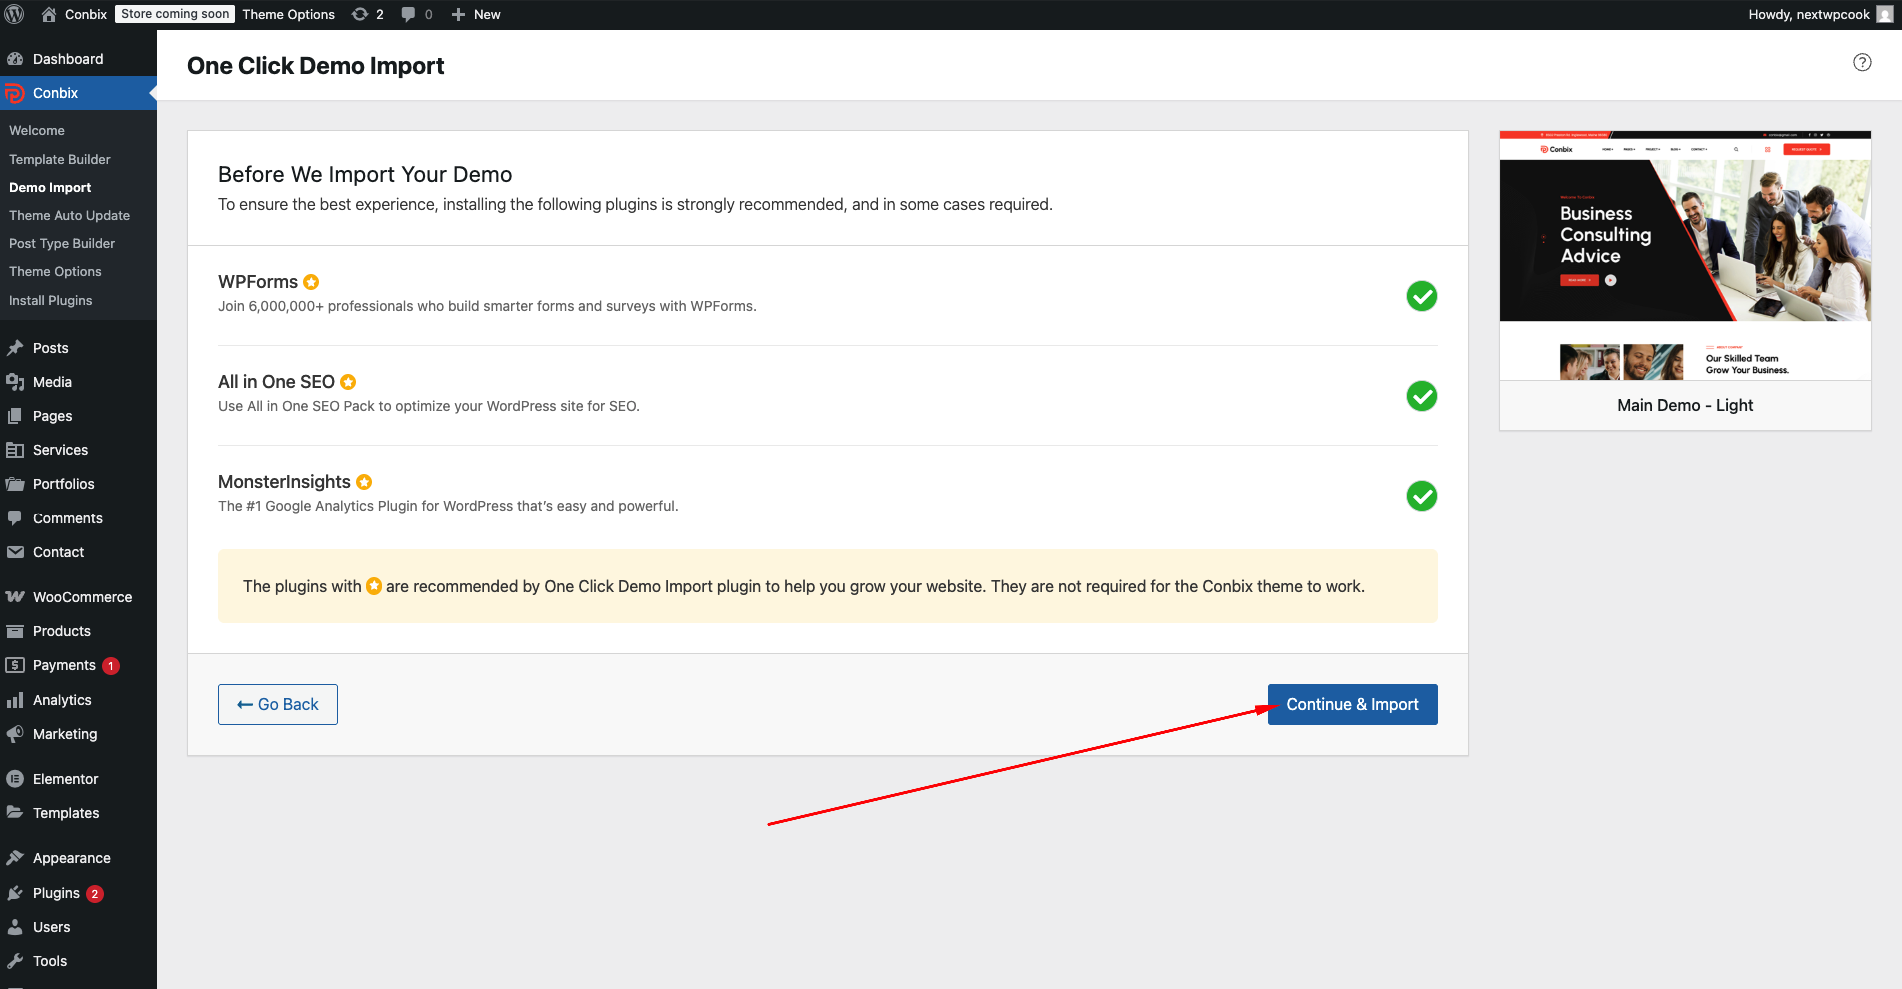Click the All in One SEO green checkmark

(1421, 396)
